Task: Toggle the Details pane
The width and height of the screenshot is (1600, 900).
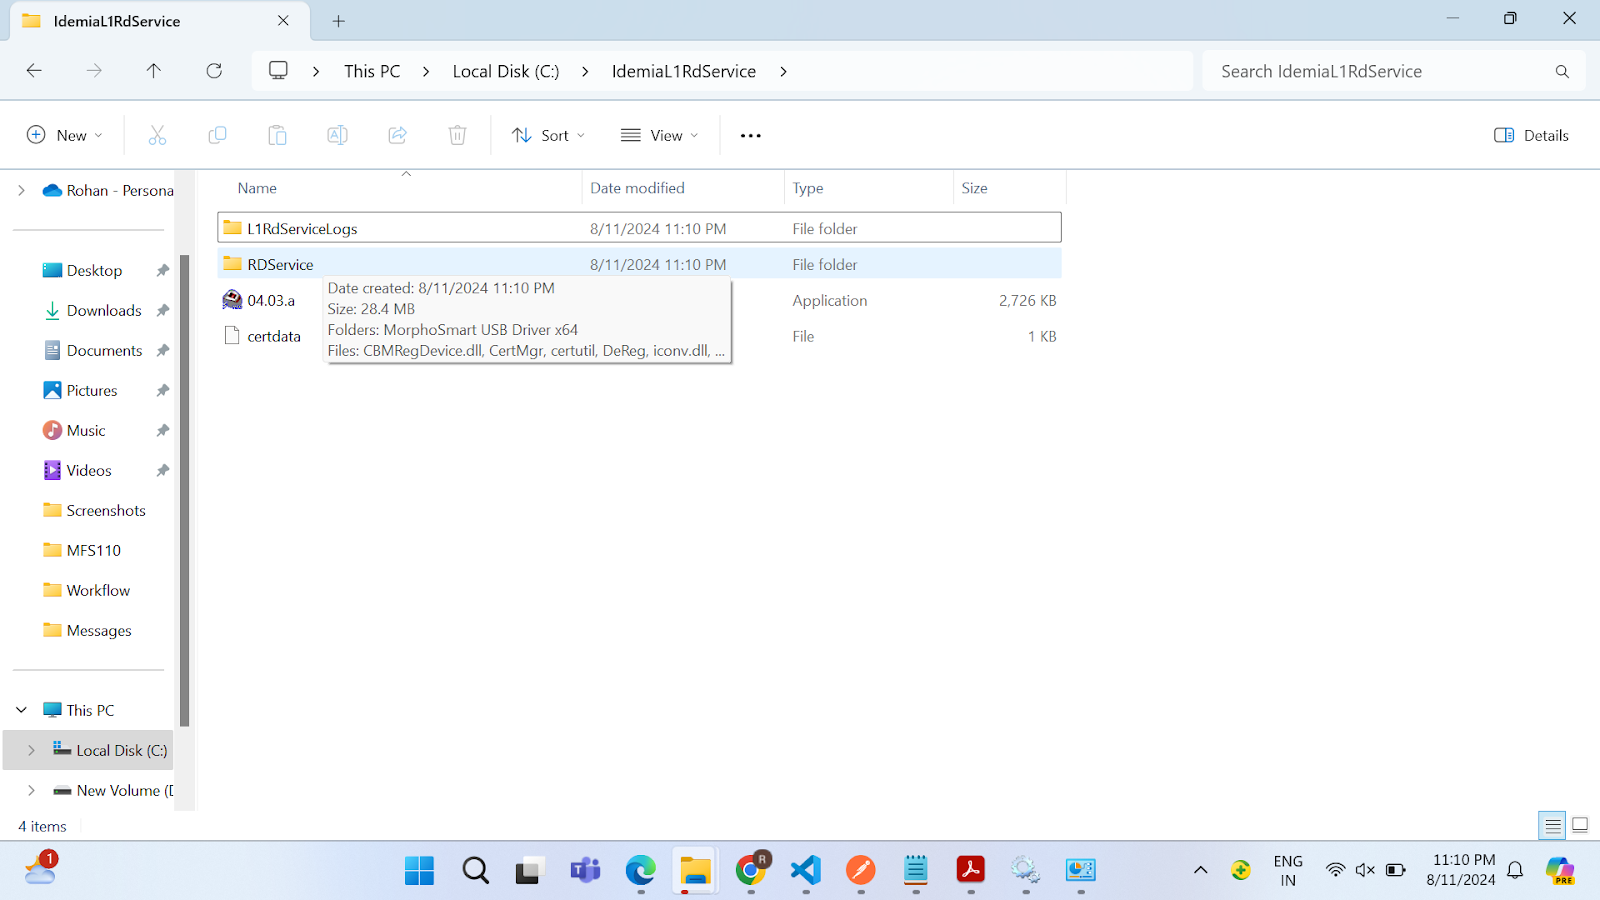Action: (x=1531, y=135)
